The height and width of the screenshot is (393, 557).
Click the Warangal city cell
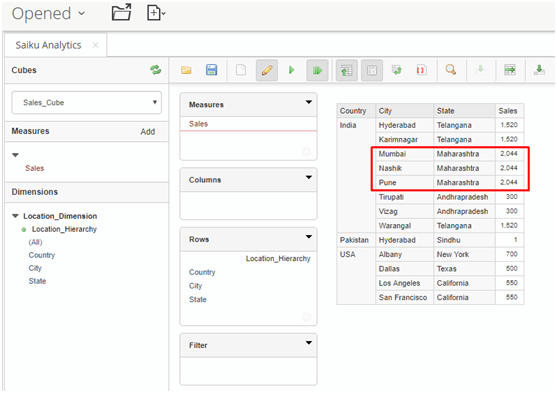(x=404, y=226)
